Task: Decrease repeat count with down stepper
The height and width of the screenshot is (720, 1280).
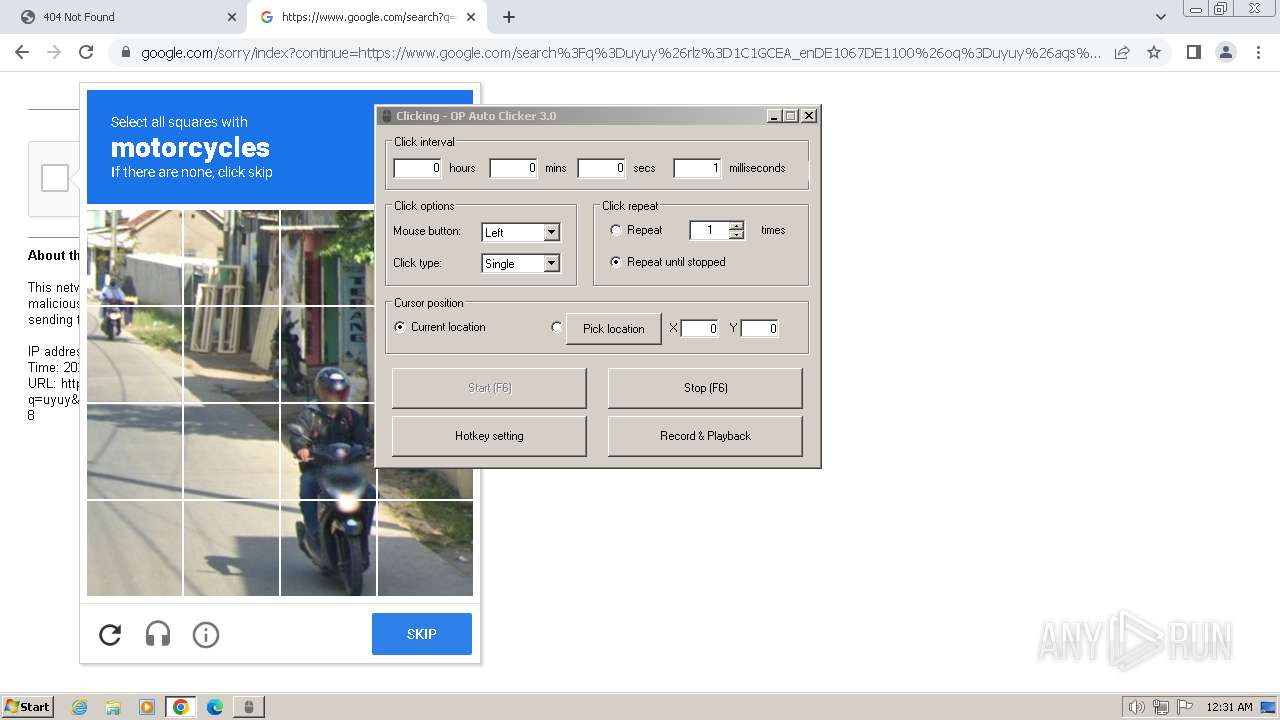Action: click(737, 235)
